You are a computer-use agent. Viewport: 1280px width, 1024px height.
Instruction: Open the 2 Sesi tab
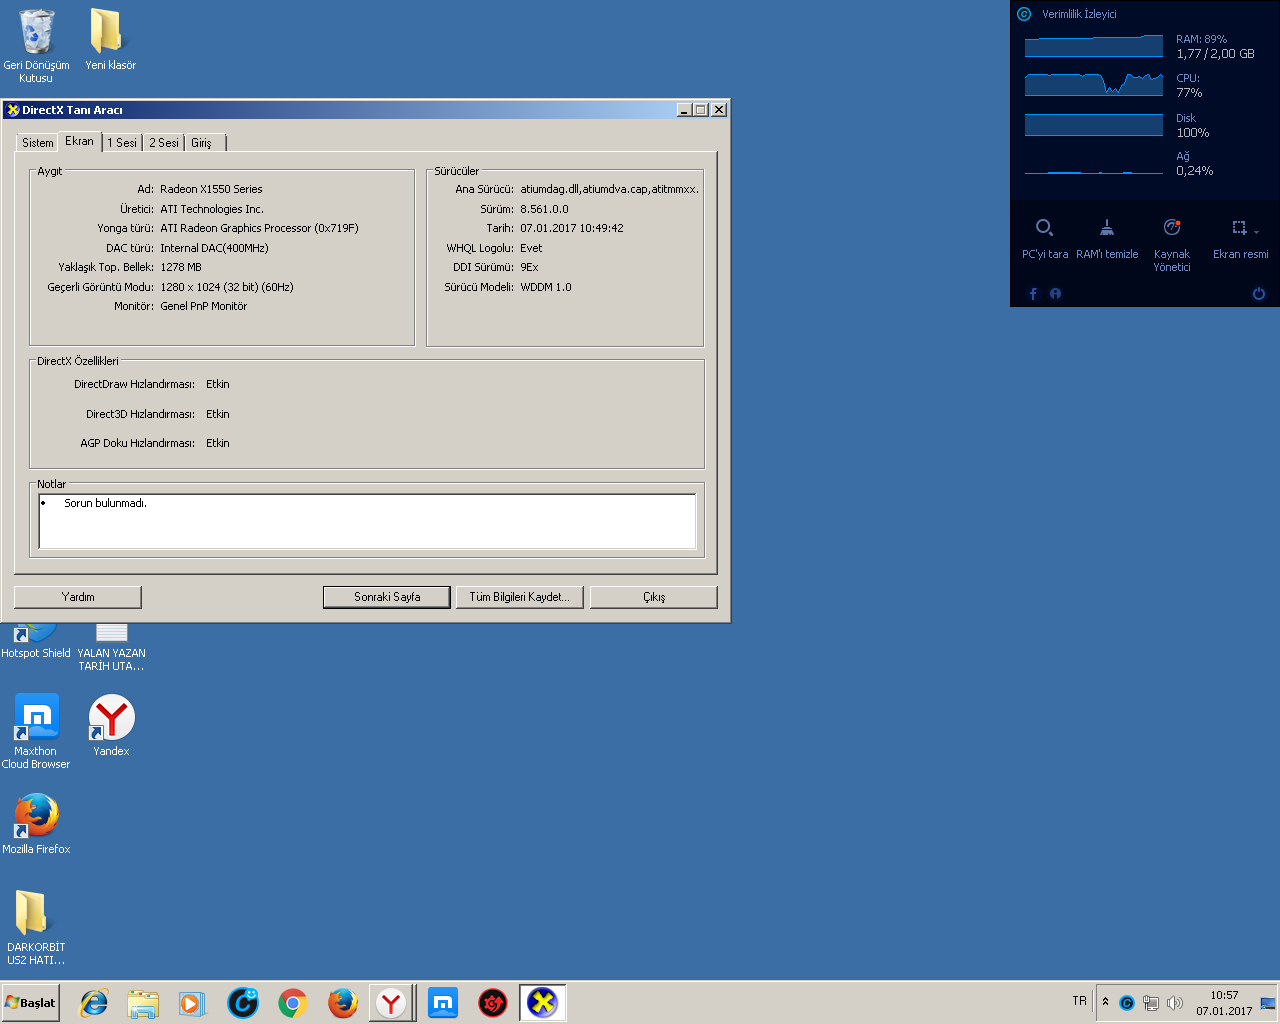coord(164,143)
